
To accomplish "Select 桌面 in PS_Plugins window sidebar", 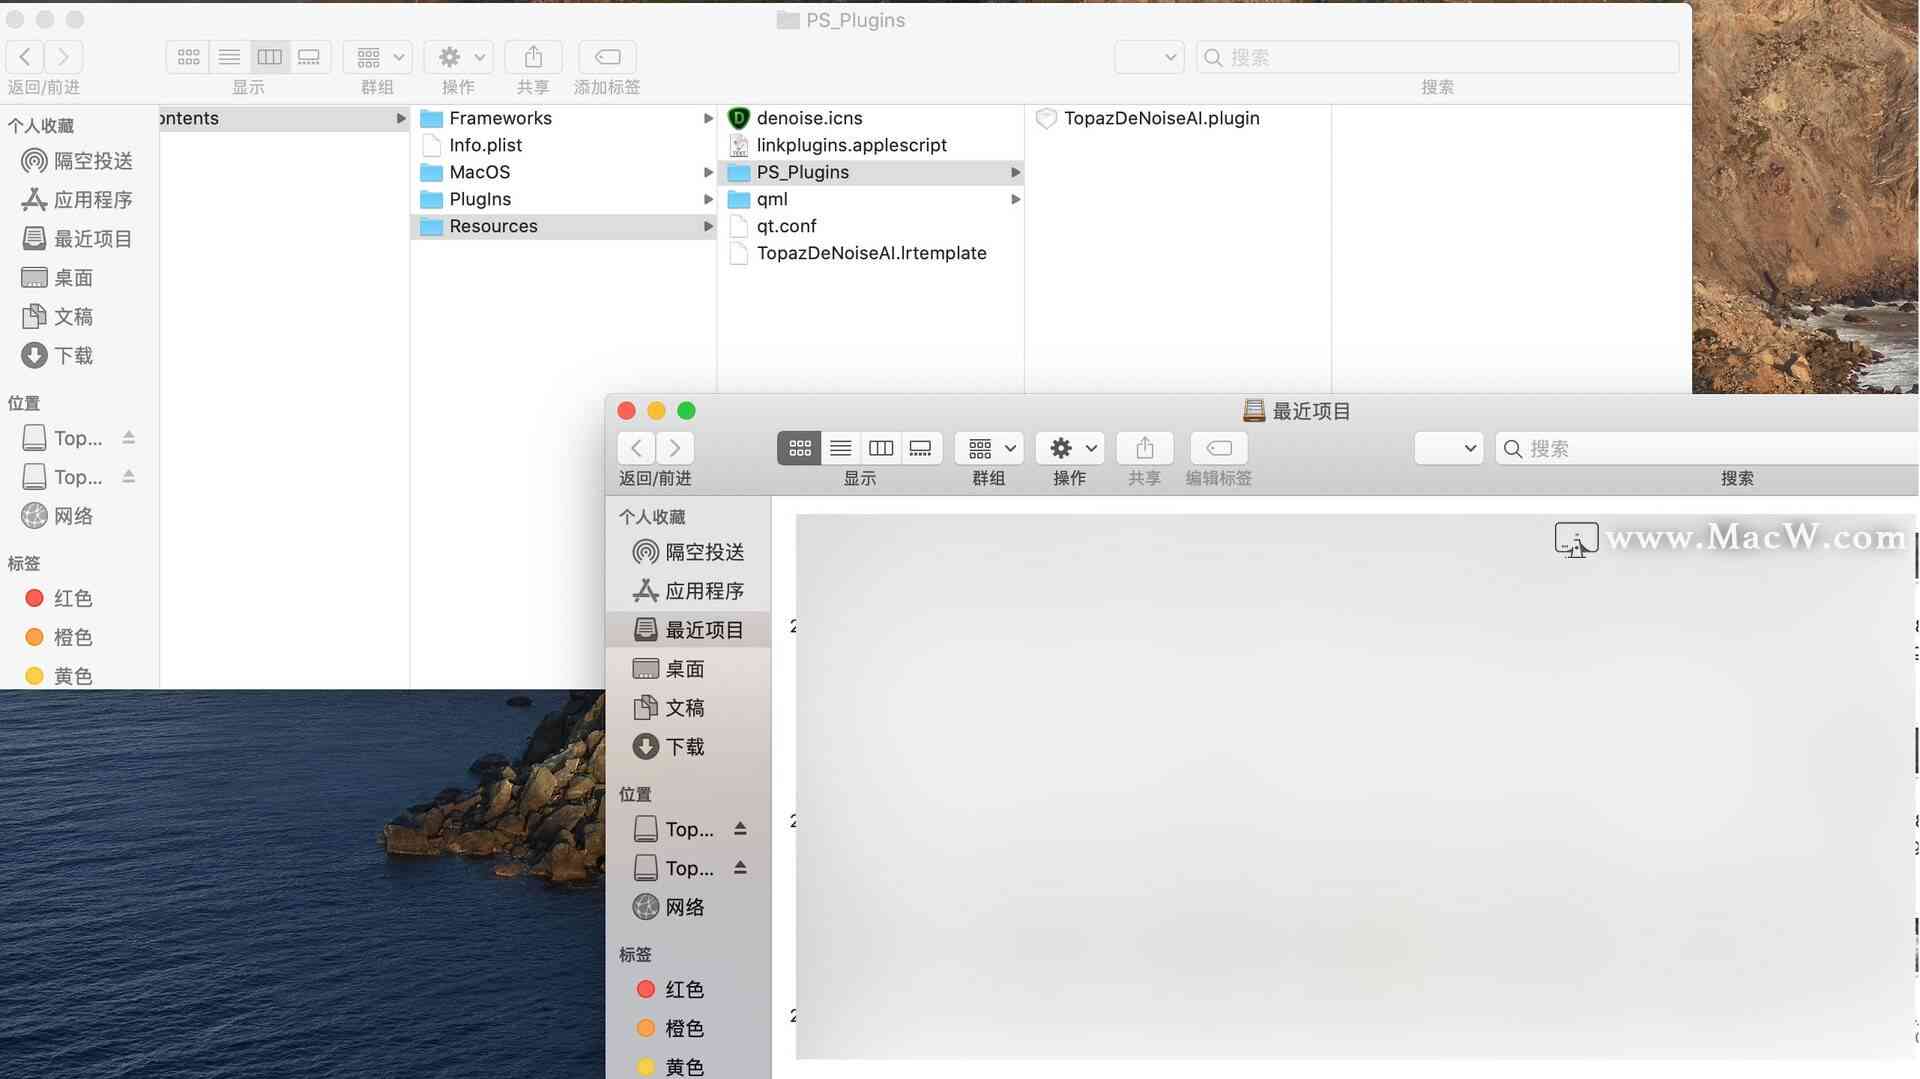I will [x=78, y=278].
